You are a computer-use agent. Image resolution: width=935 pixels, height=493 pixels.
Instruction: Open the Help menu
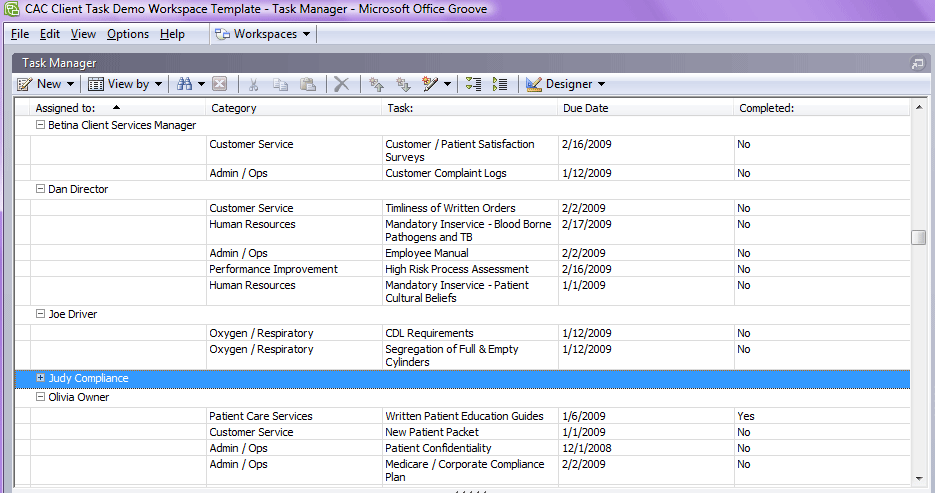pos(172,34)
